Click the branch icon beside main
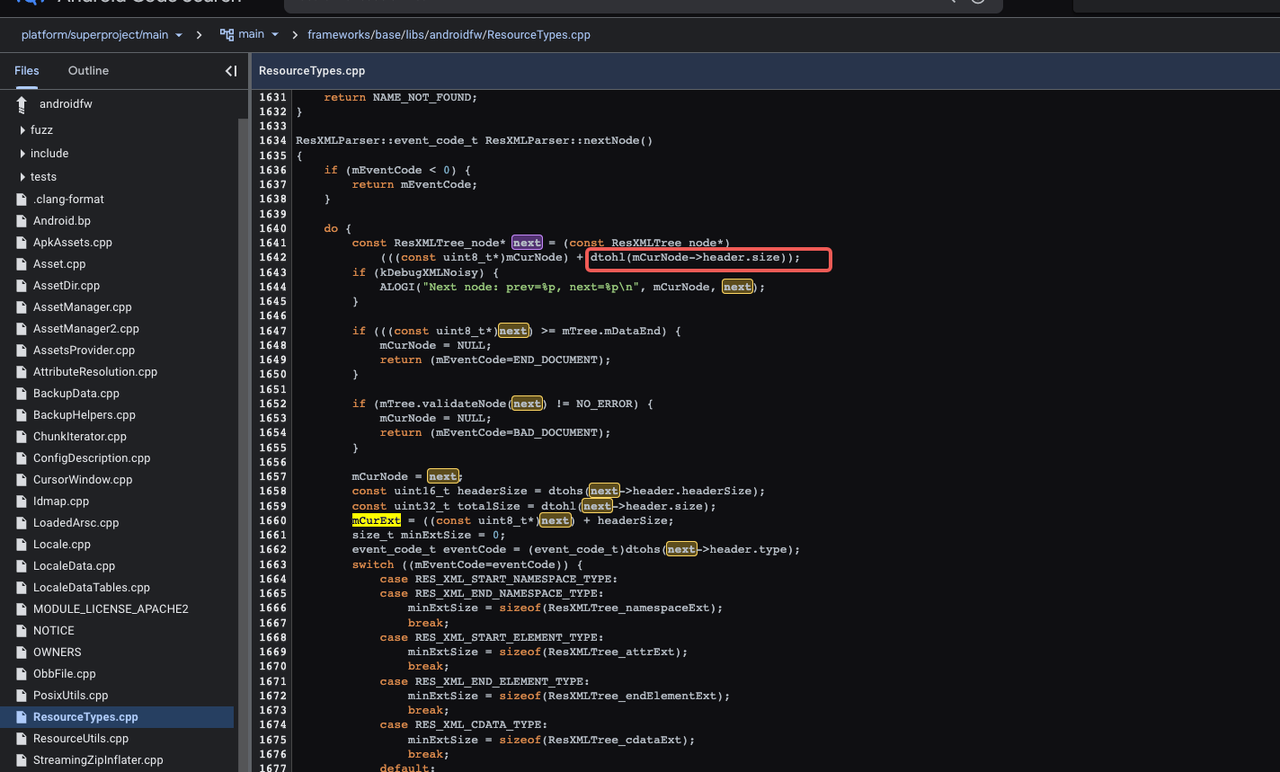The height and width of the screenshot is (772, 1280). [x=226, y=35]
